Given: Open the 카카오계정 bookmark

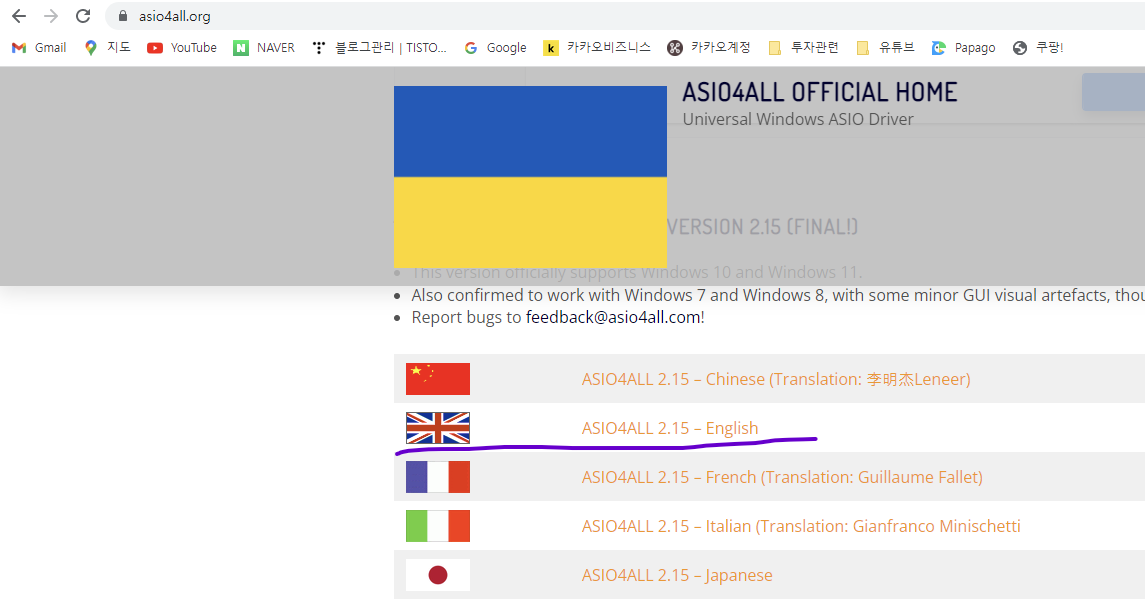Looking at the screenshot, I should pos(708,47).
